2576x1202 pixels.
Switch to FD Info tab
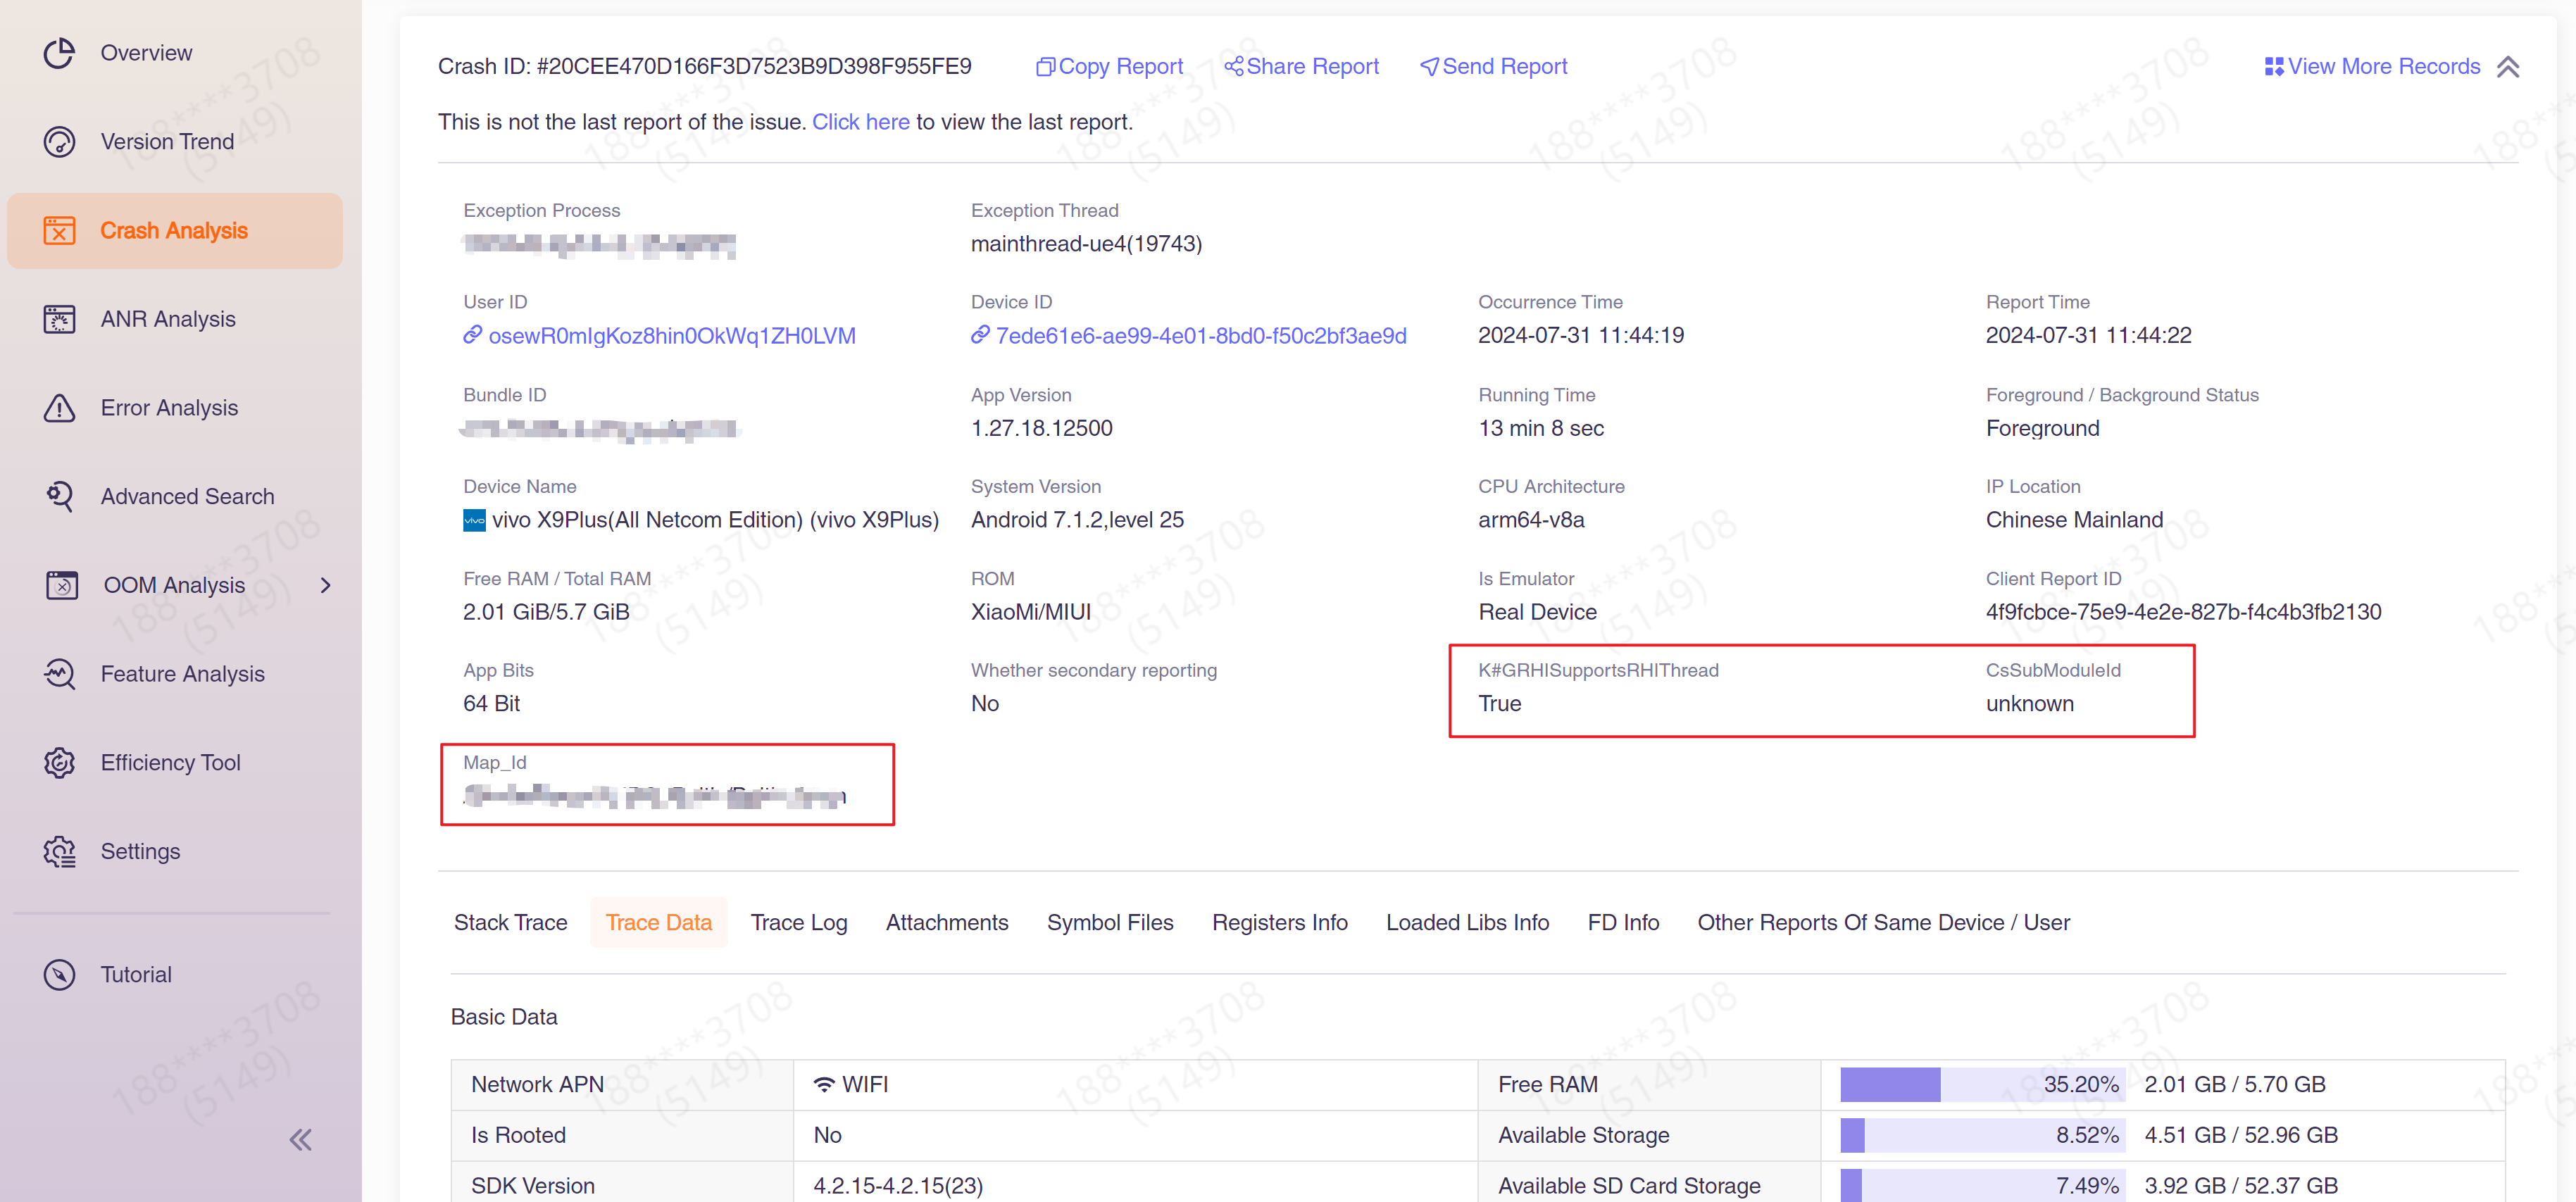coord(1623,923)
